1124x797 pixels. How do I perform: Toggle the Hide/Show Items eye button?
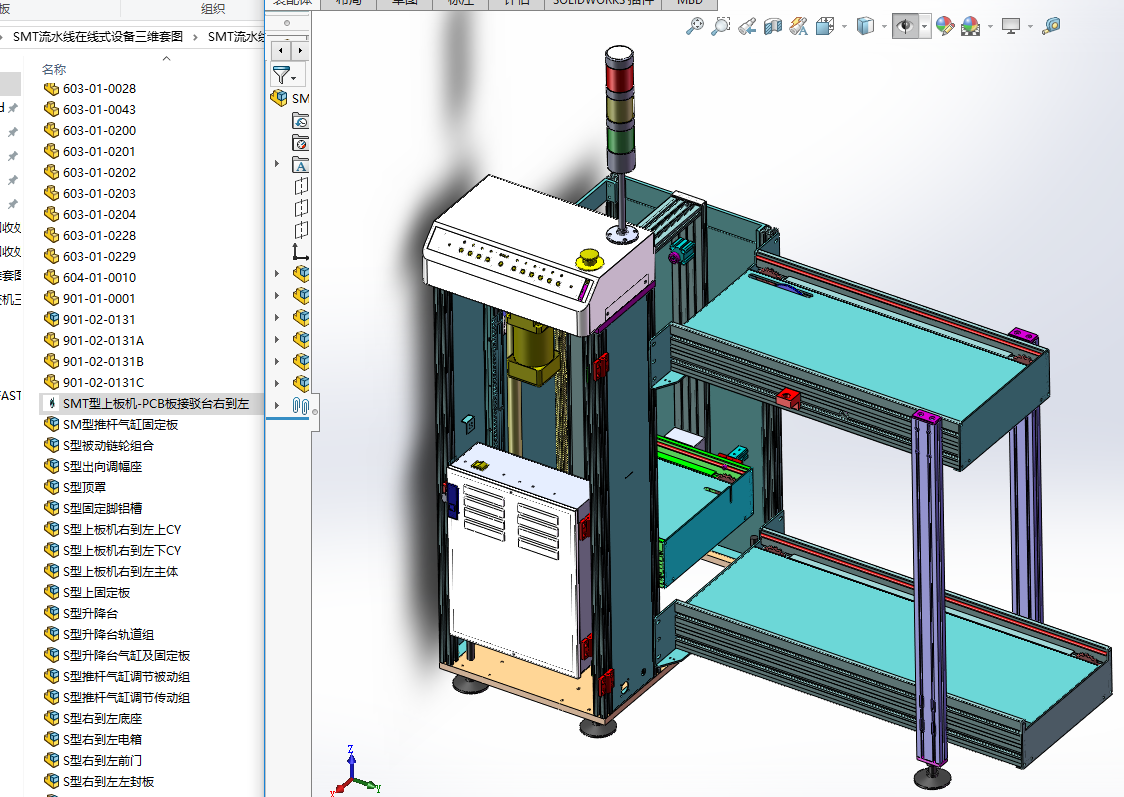904,27
